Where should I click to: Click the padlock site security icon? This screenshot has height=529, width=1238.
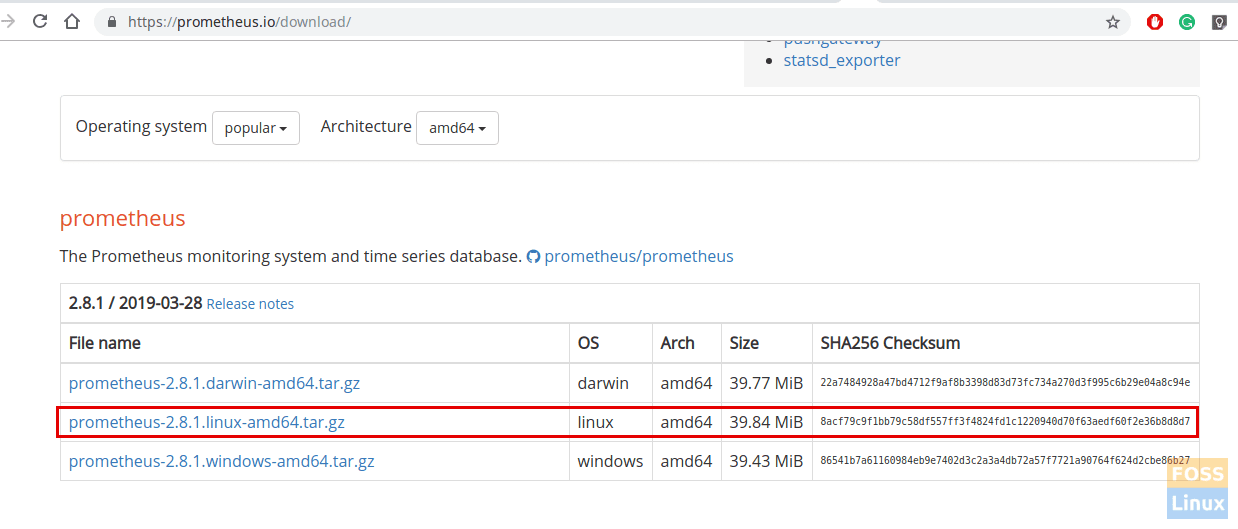[110, 22]
